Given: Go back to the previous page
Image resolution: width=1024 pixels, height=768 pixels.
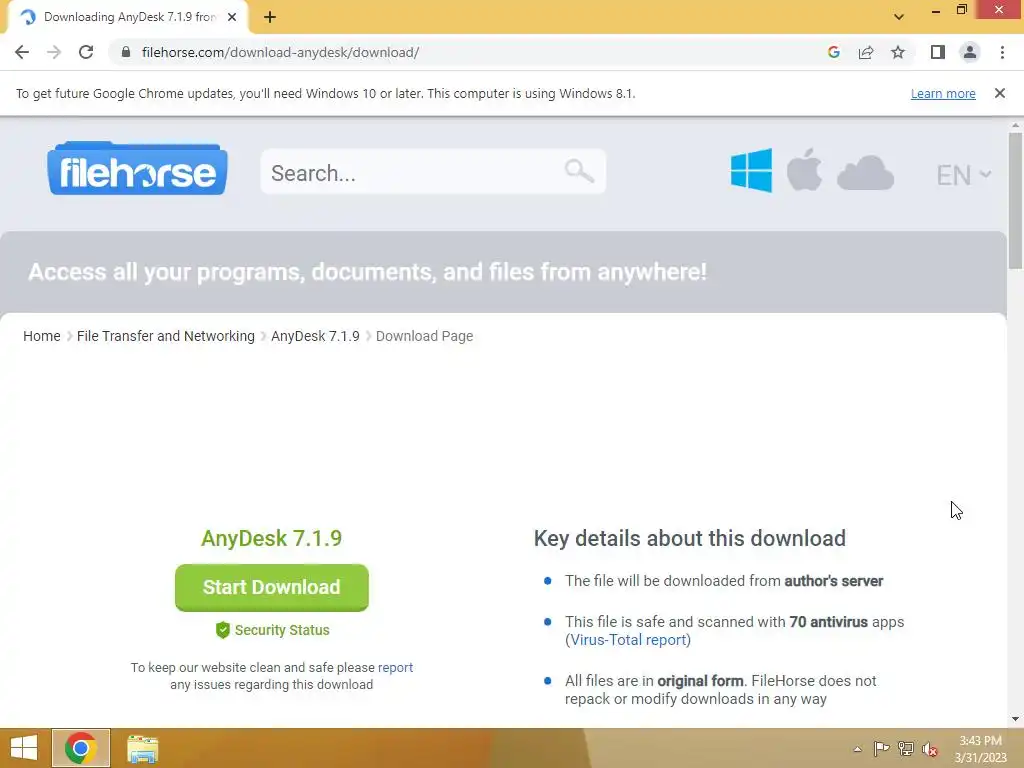Looking at the screenshot, I should [x=22, y=52].
